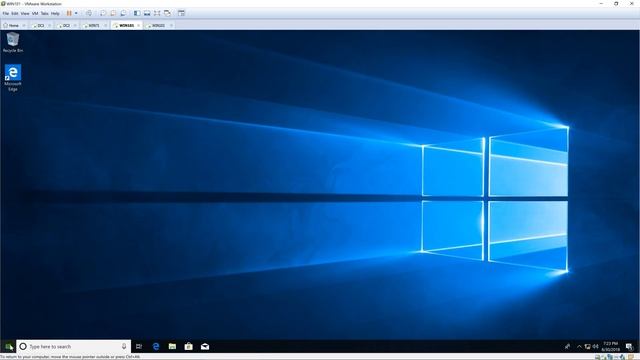Close the active WIN101 tab
The width and height of the screenshot is (640, 360).
click(x=138, y=25)
